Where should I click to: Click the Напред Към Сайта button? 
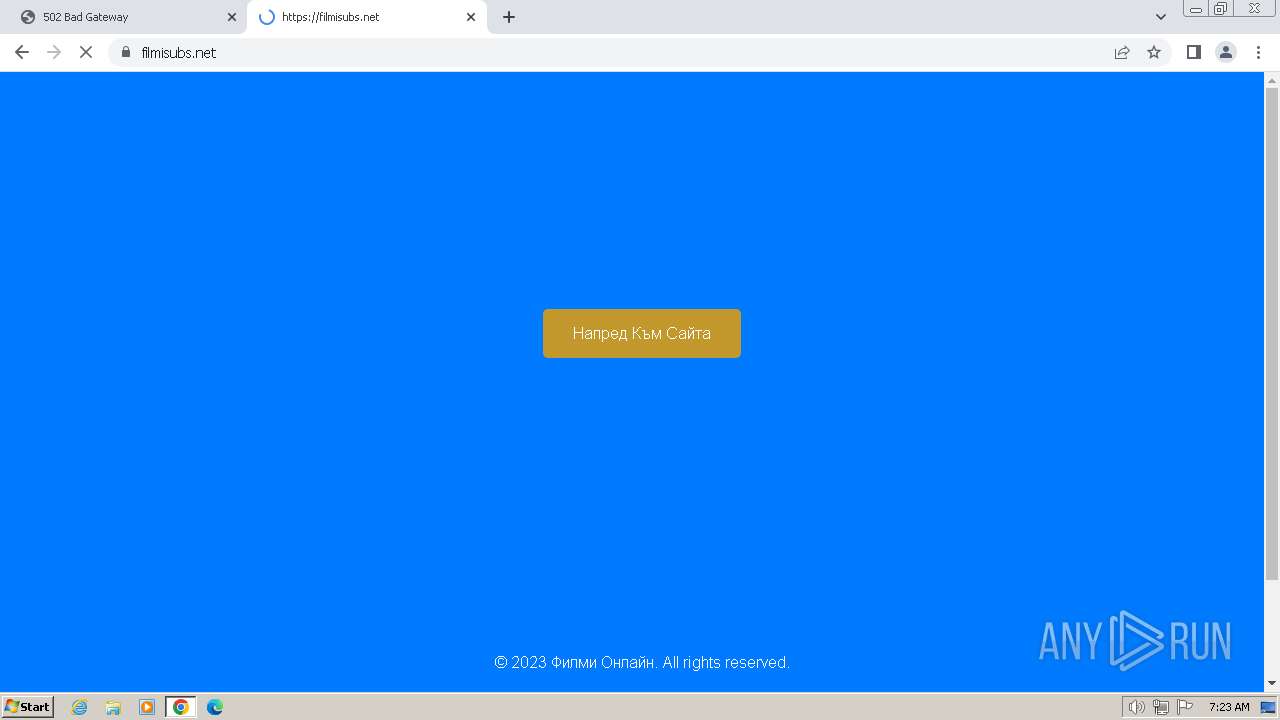642,333
